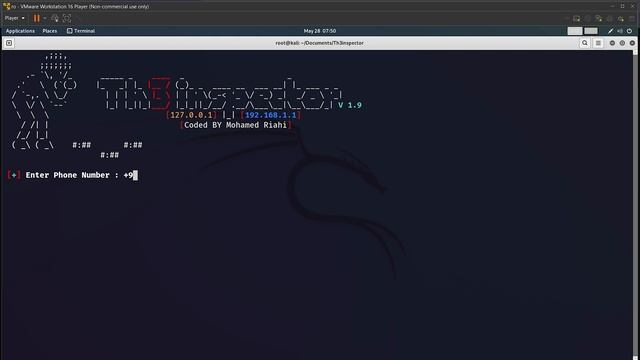Open the pen/color picker indicator in the panel
The image size is (640, 360).
(610, 31)
